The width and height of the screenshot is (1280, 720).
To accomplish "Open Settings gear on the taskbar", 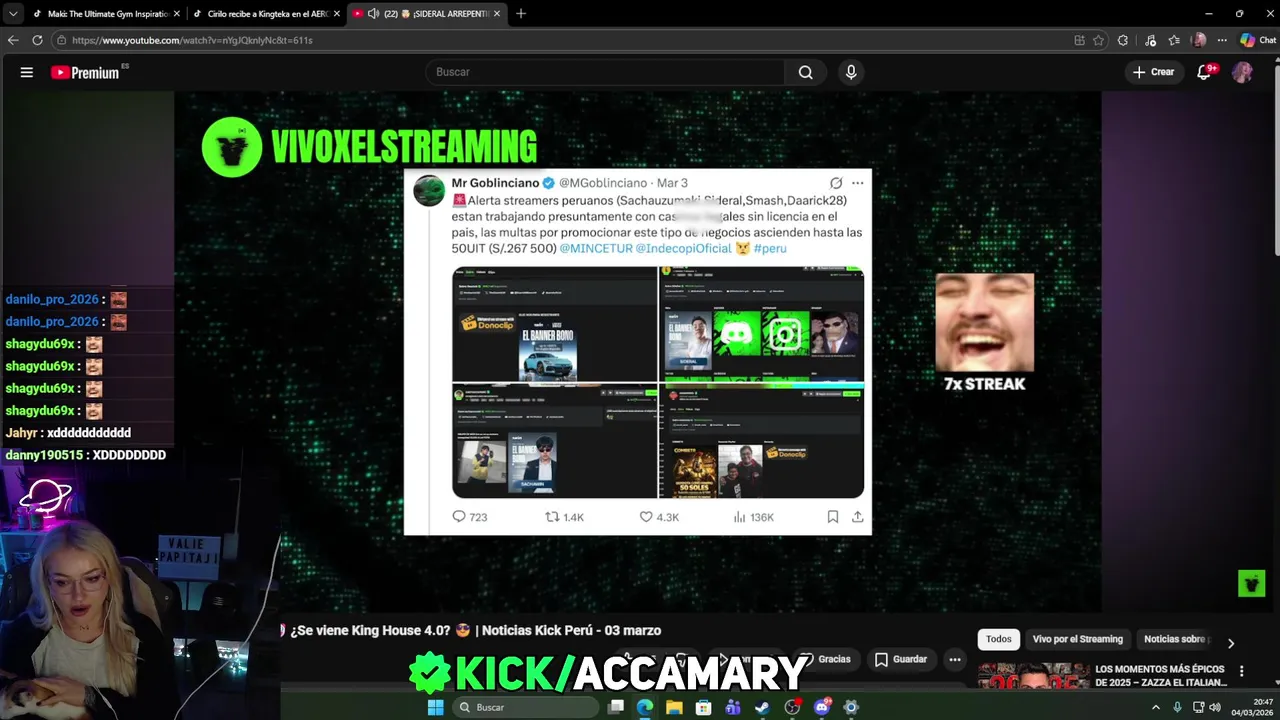I will [851, 707].
